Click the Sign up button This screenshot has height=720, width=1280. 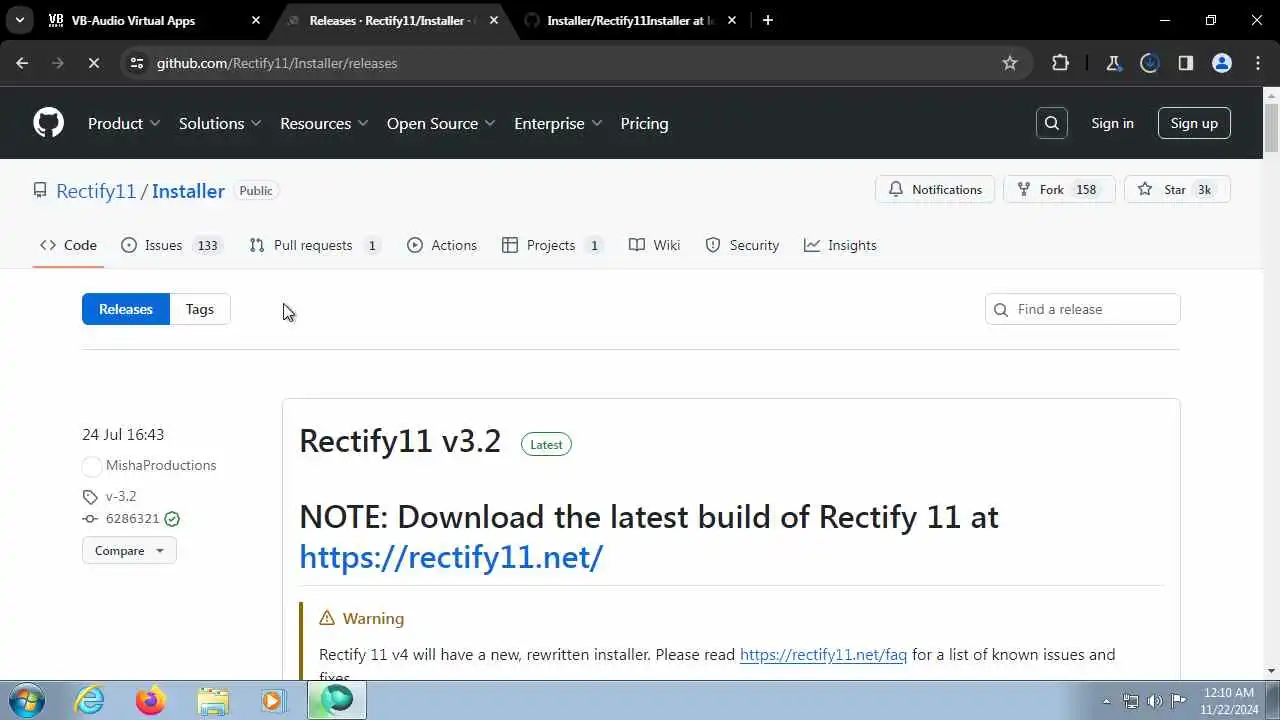point(1194,123)
